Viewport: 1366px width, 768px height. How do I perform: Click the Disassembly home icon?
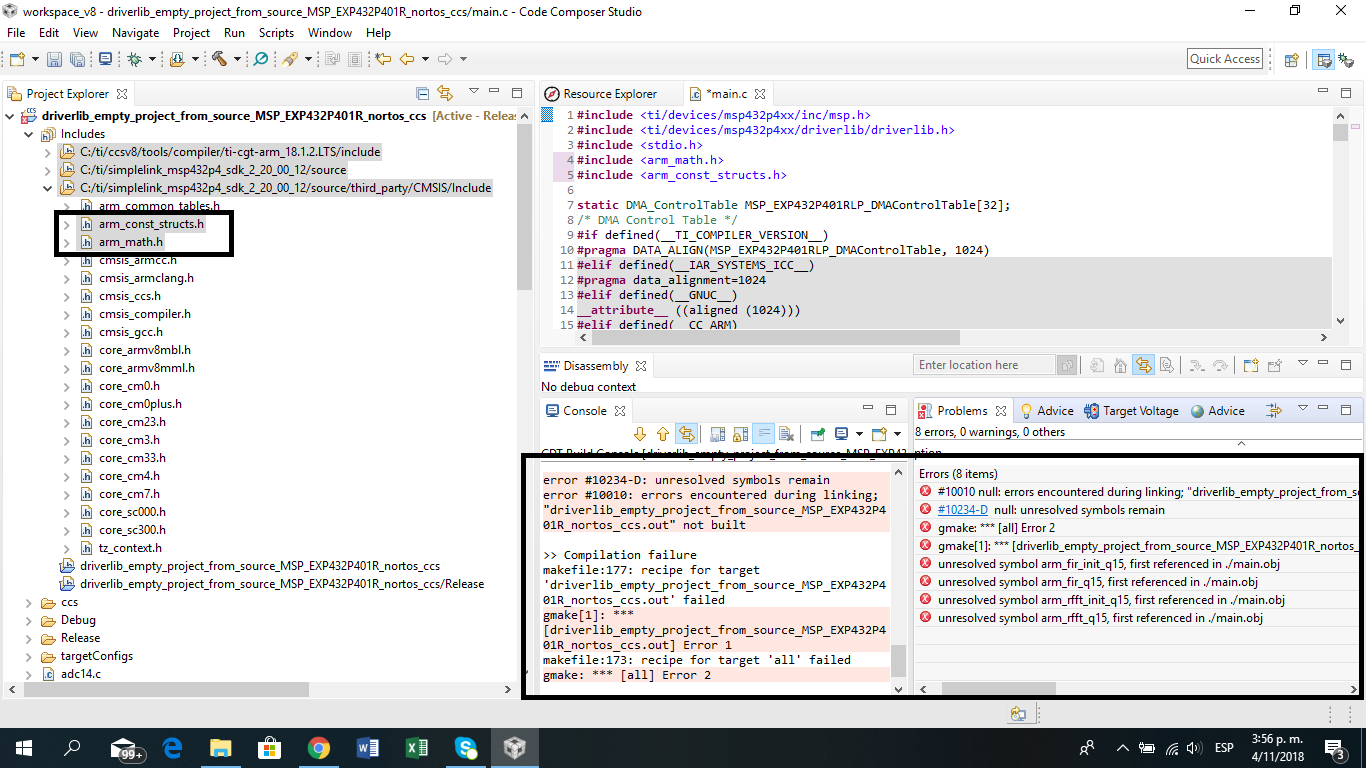pyautogui.click(x=1120, y=365)
